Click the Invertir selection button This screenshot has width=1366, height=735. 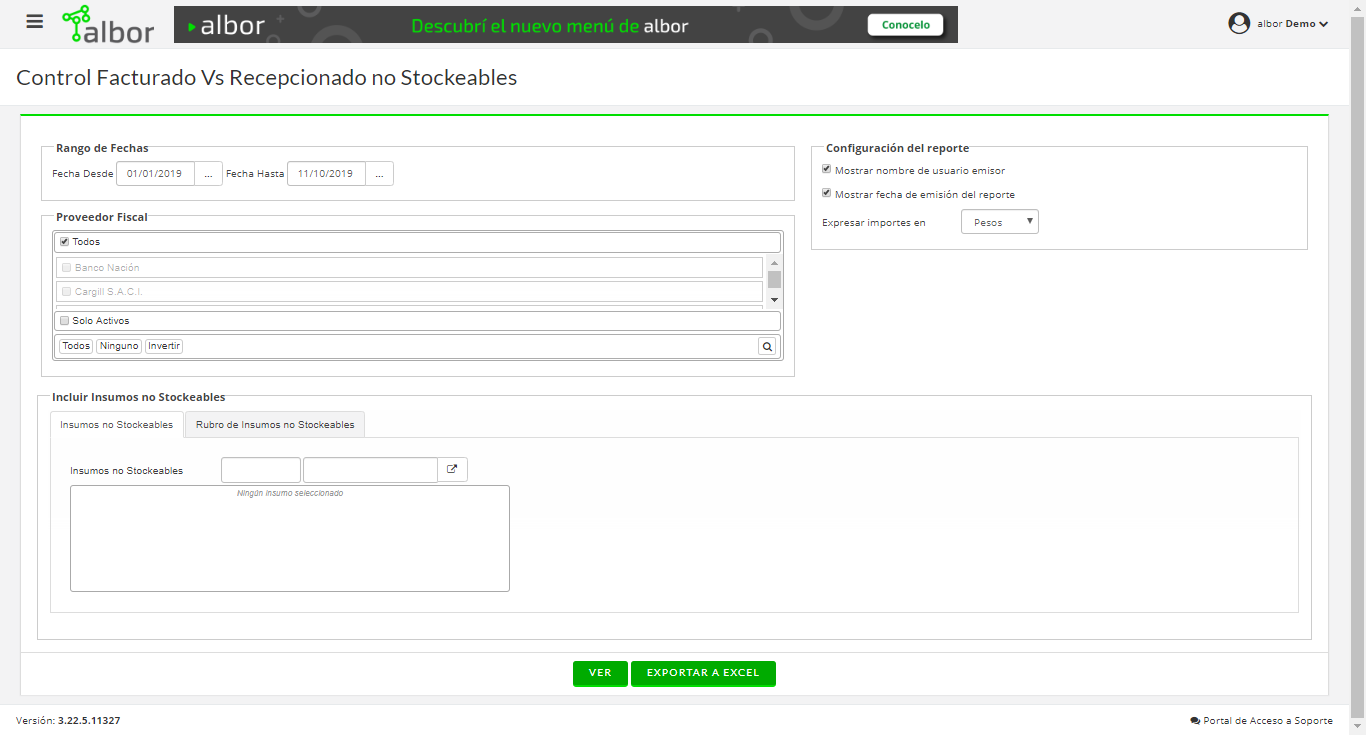point(164,346)
